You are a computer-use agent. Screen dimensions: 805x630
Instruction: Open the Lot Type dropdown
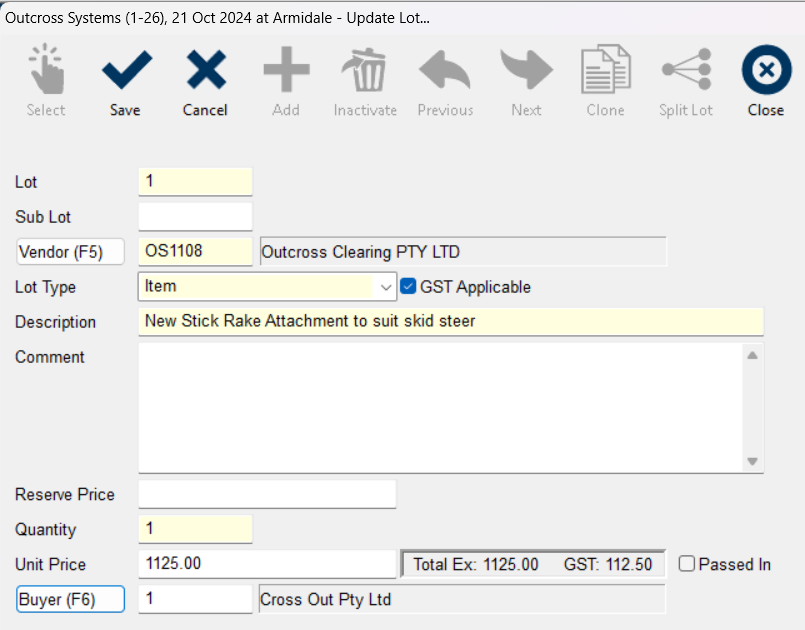(x=386, y=287)
